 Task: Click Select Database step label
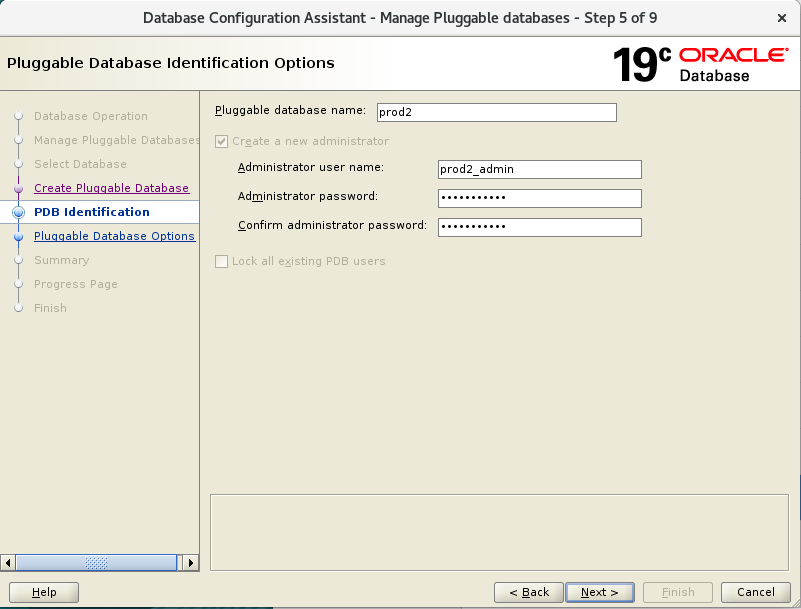(x=80, y=164)
